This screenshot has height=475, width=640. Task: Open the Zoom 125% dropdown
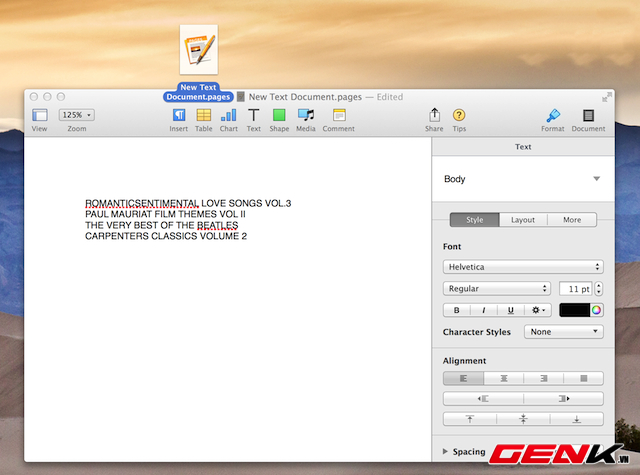click(x=77, y=115)
